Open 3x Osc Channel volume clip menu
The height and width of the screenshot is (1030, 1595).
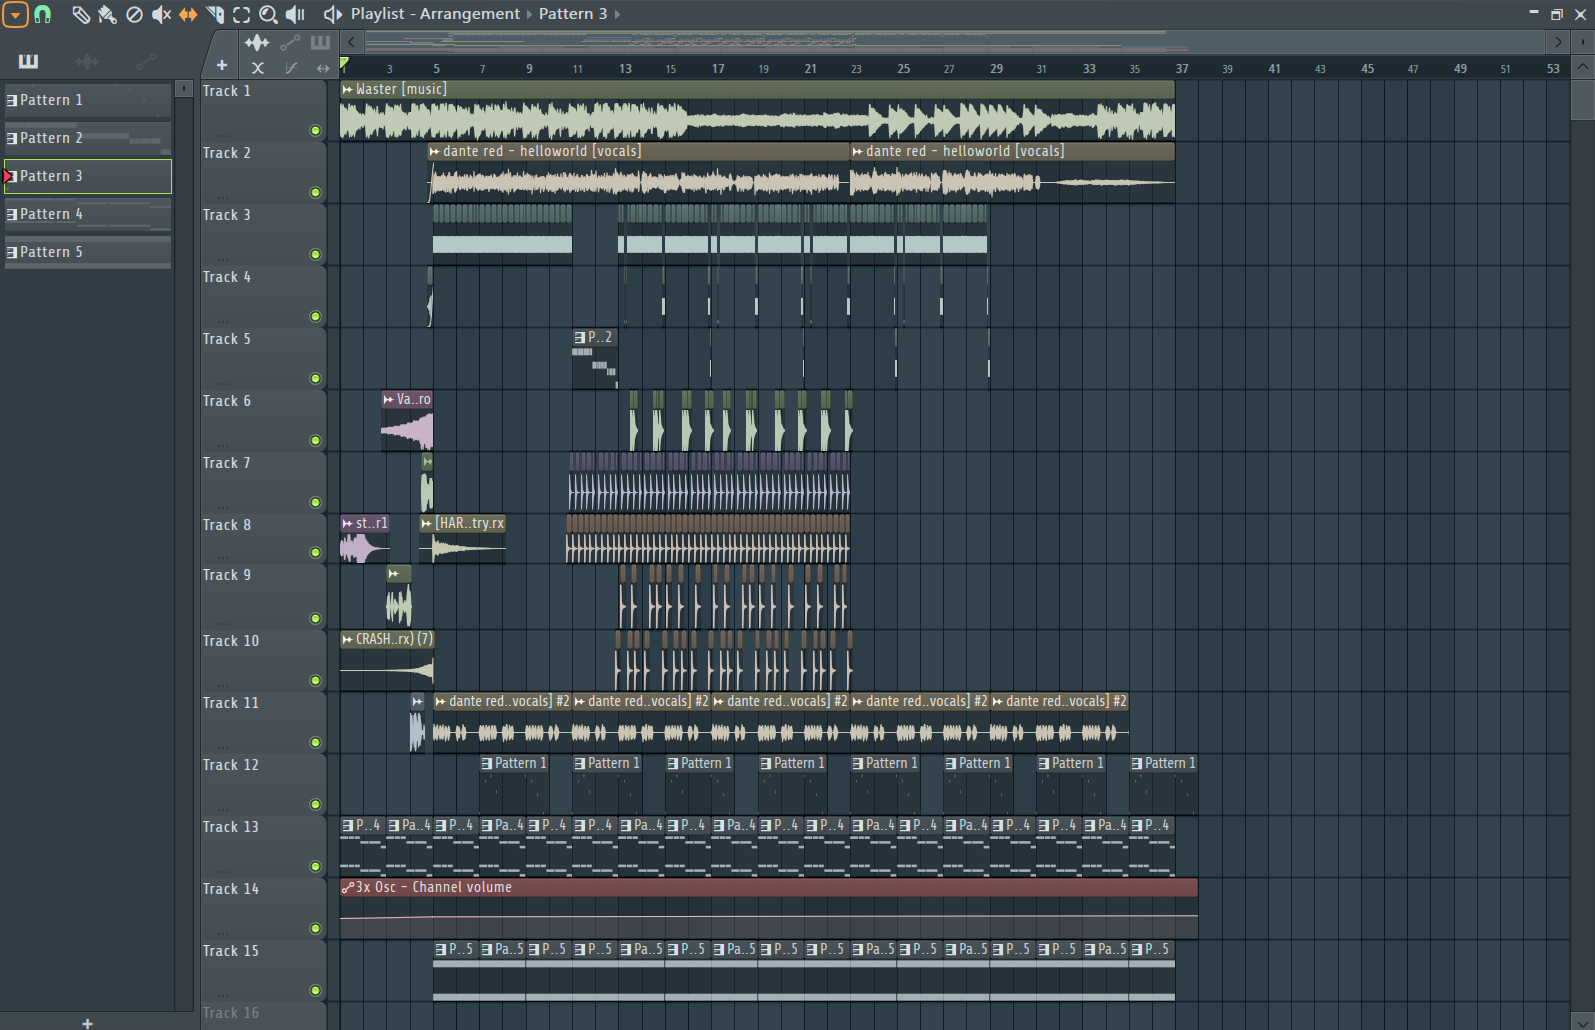coord(348,887)
